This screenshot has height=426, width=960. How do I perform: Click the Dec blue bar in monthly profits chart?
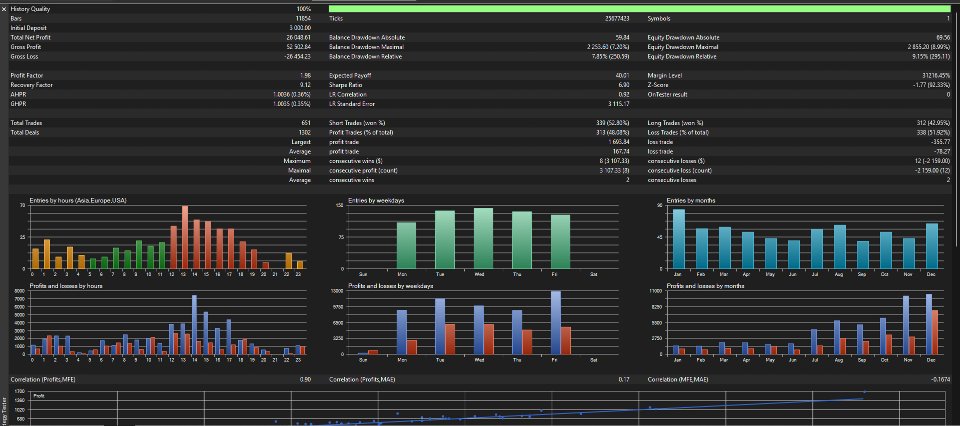[x=928, y=324]
